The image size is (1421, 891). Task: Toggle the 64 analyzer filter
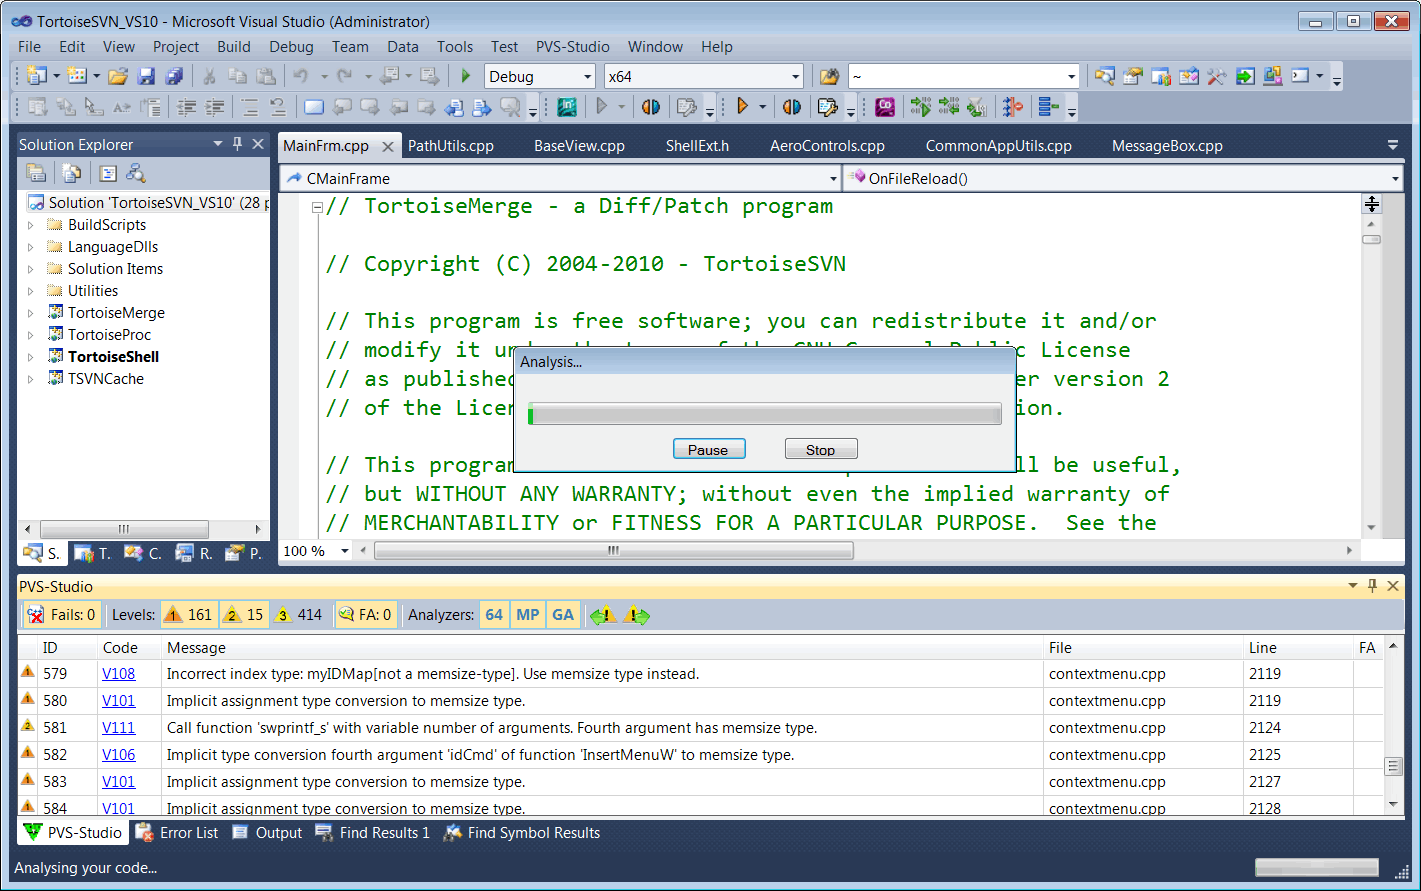[494, 615]
